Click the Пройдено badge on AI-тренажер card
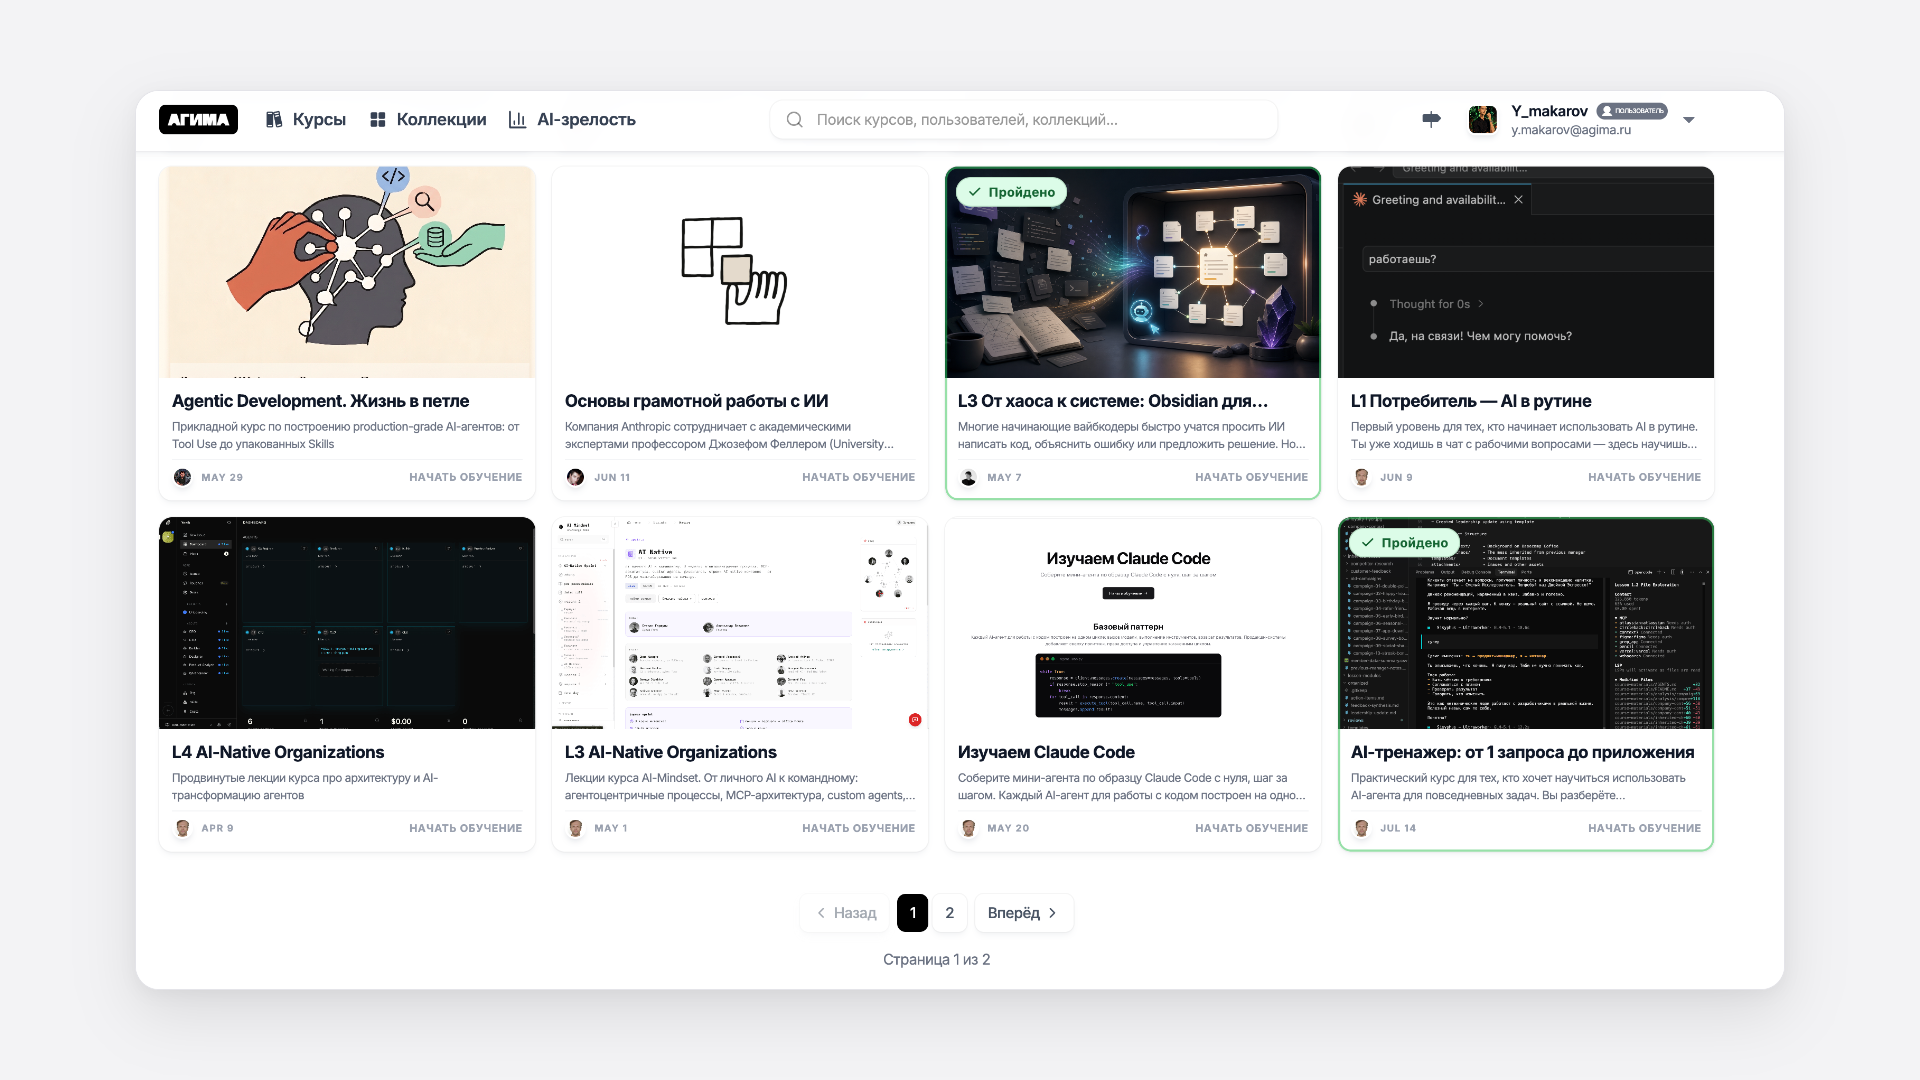Image resolution: width=1920 pixels, height=1080 pixels. 1404,543
